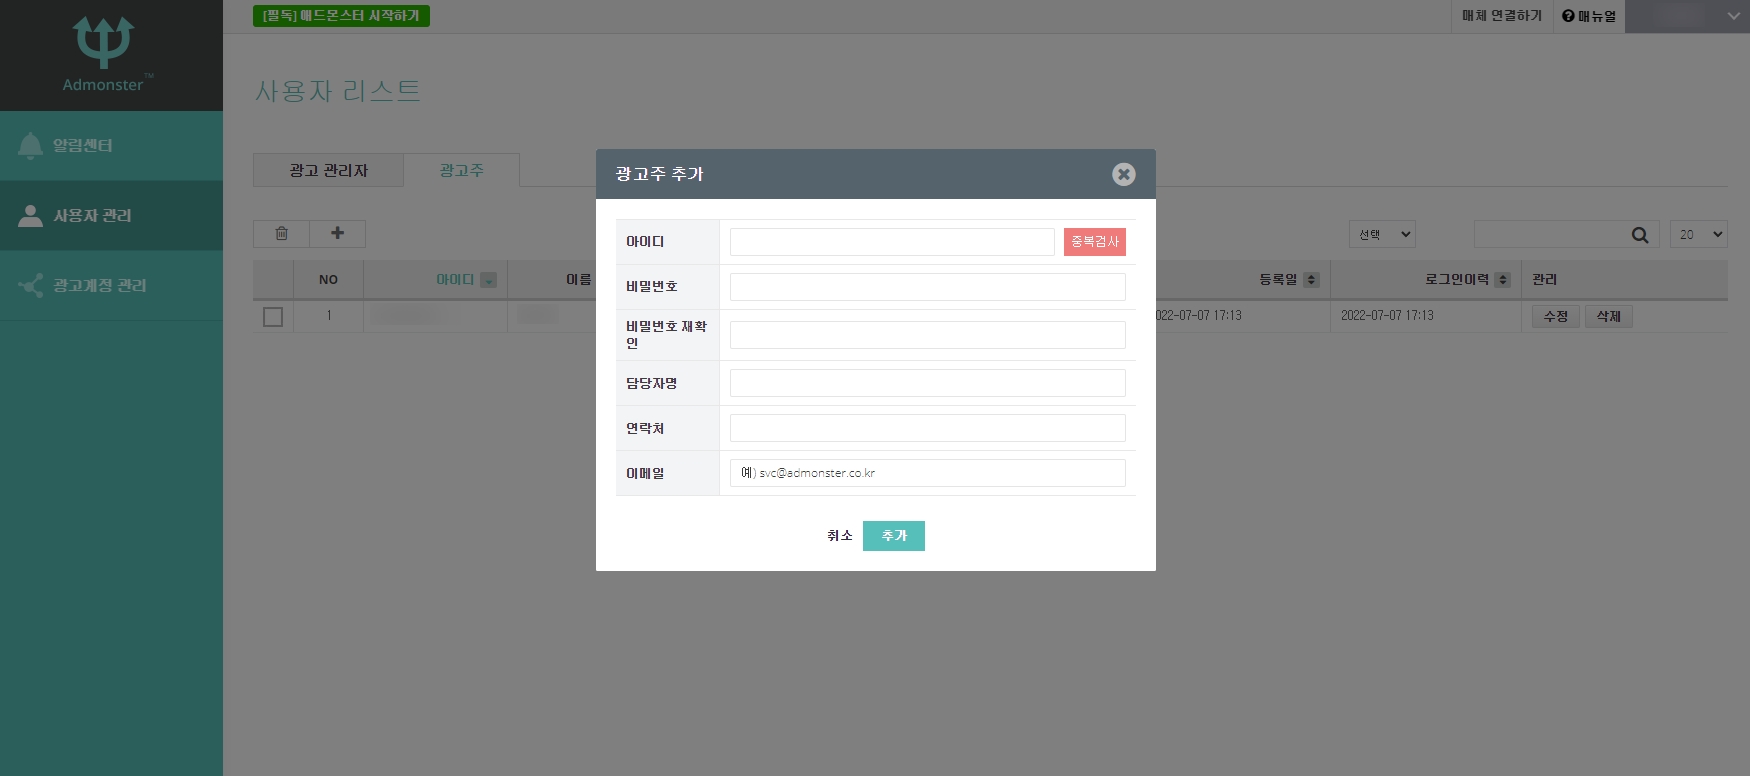Sort by registration date arrows

click(x=1311, y=280)
